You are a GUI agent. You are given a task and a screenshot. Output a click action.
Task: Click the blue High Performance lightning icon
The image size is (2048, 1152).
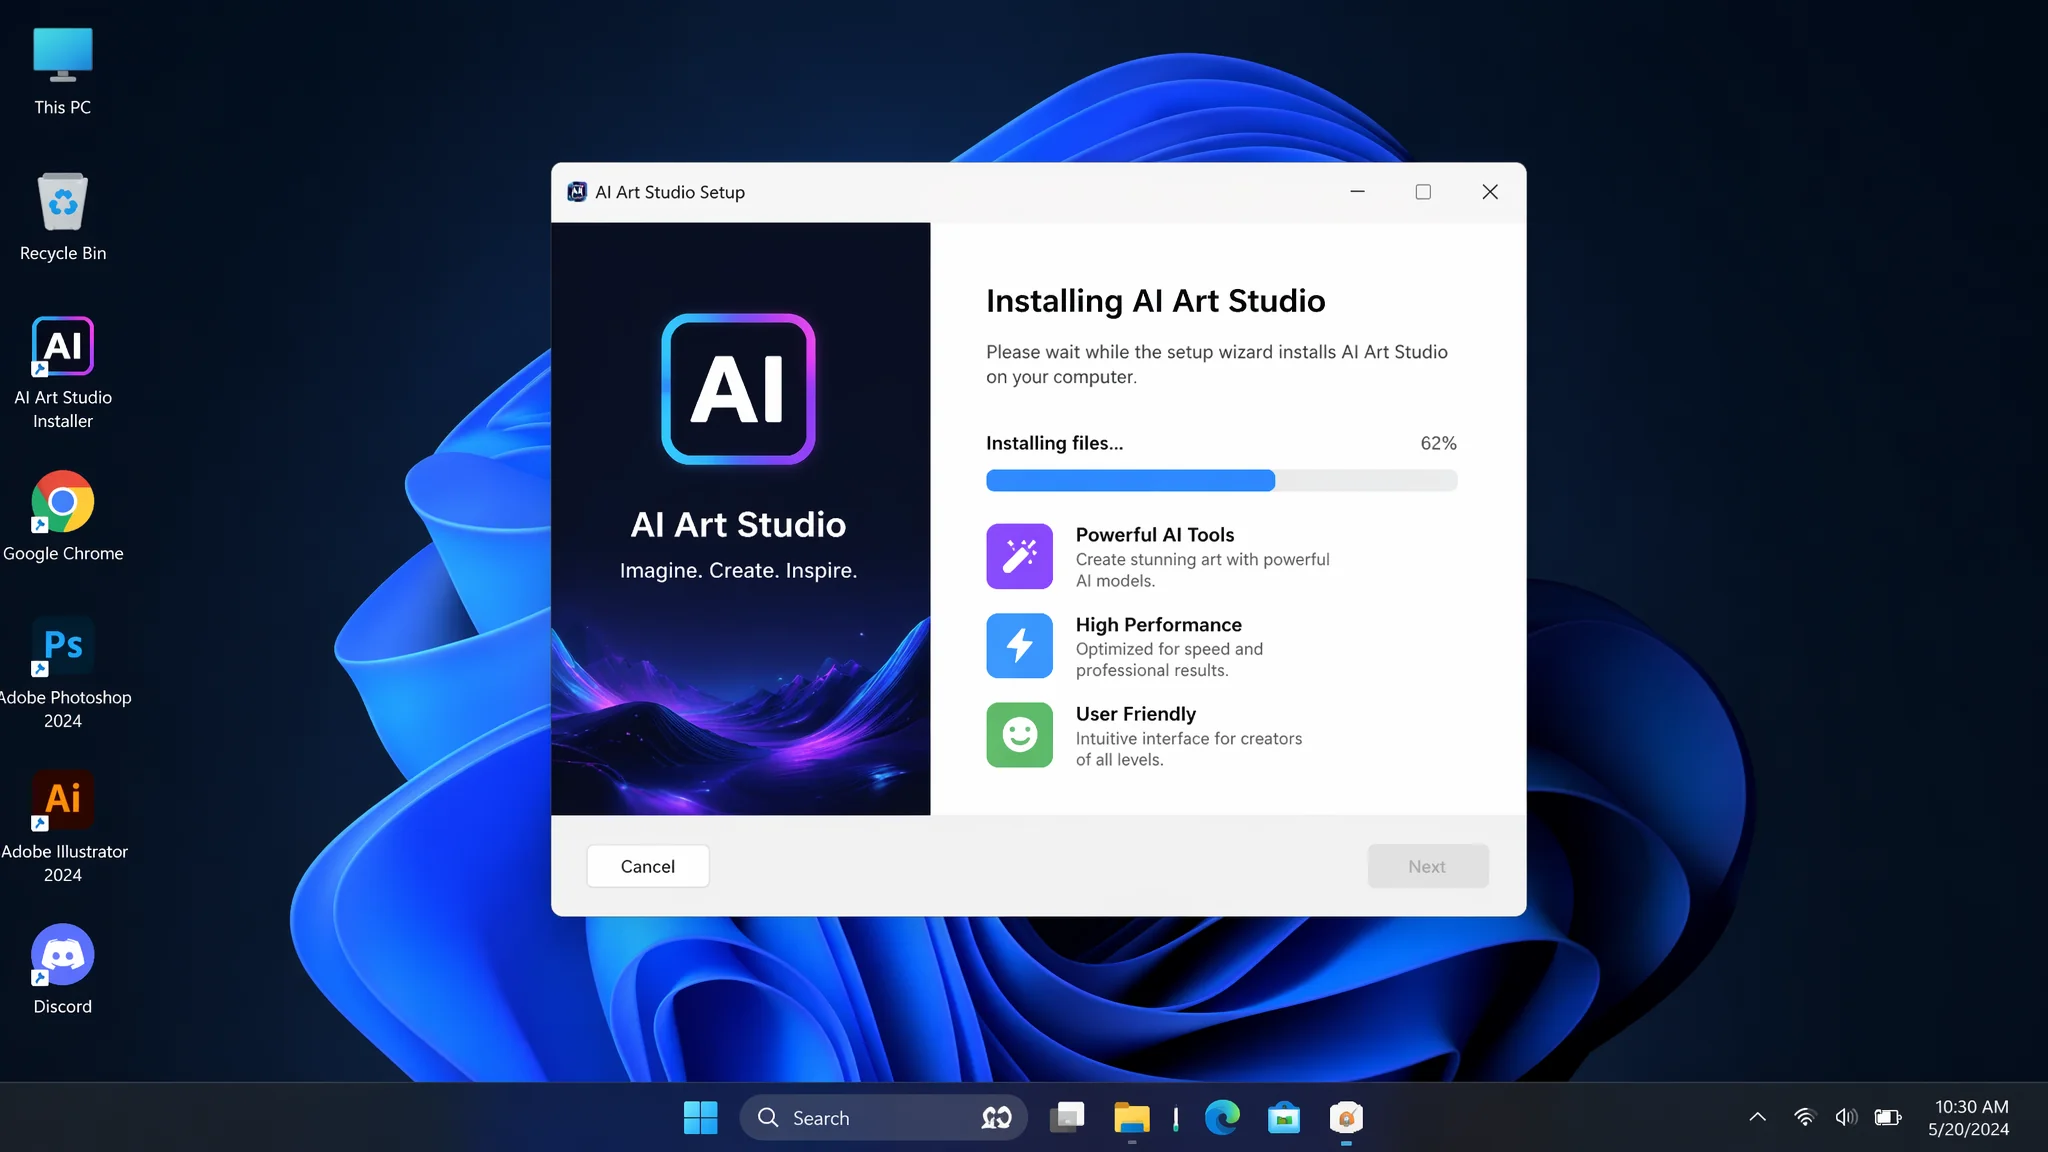[x=1019, y=645]
